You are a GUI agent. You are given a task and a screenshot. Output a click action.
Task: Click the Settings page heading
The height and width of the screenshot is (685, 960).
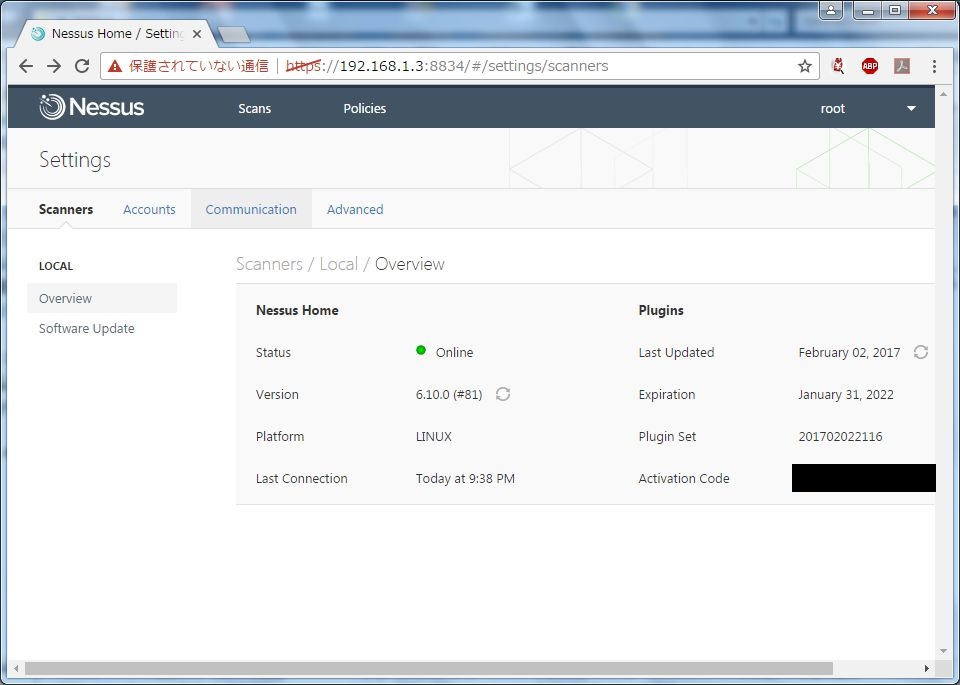click(x=75, y=160)
